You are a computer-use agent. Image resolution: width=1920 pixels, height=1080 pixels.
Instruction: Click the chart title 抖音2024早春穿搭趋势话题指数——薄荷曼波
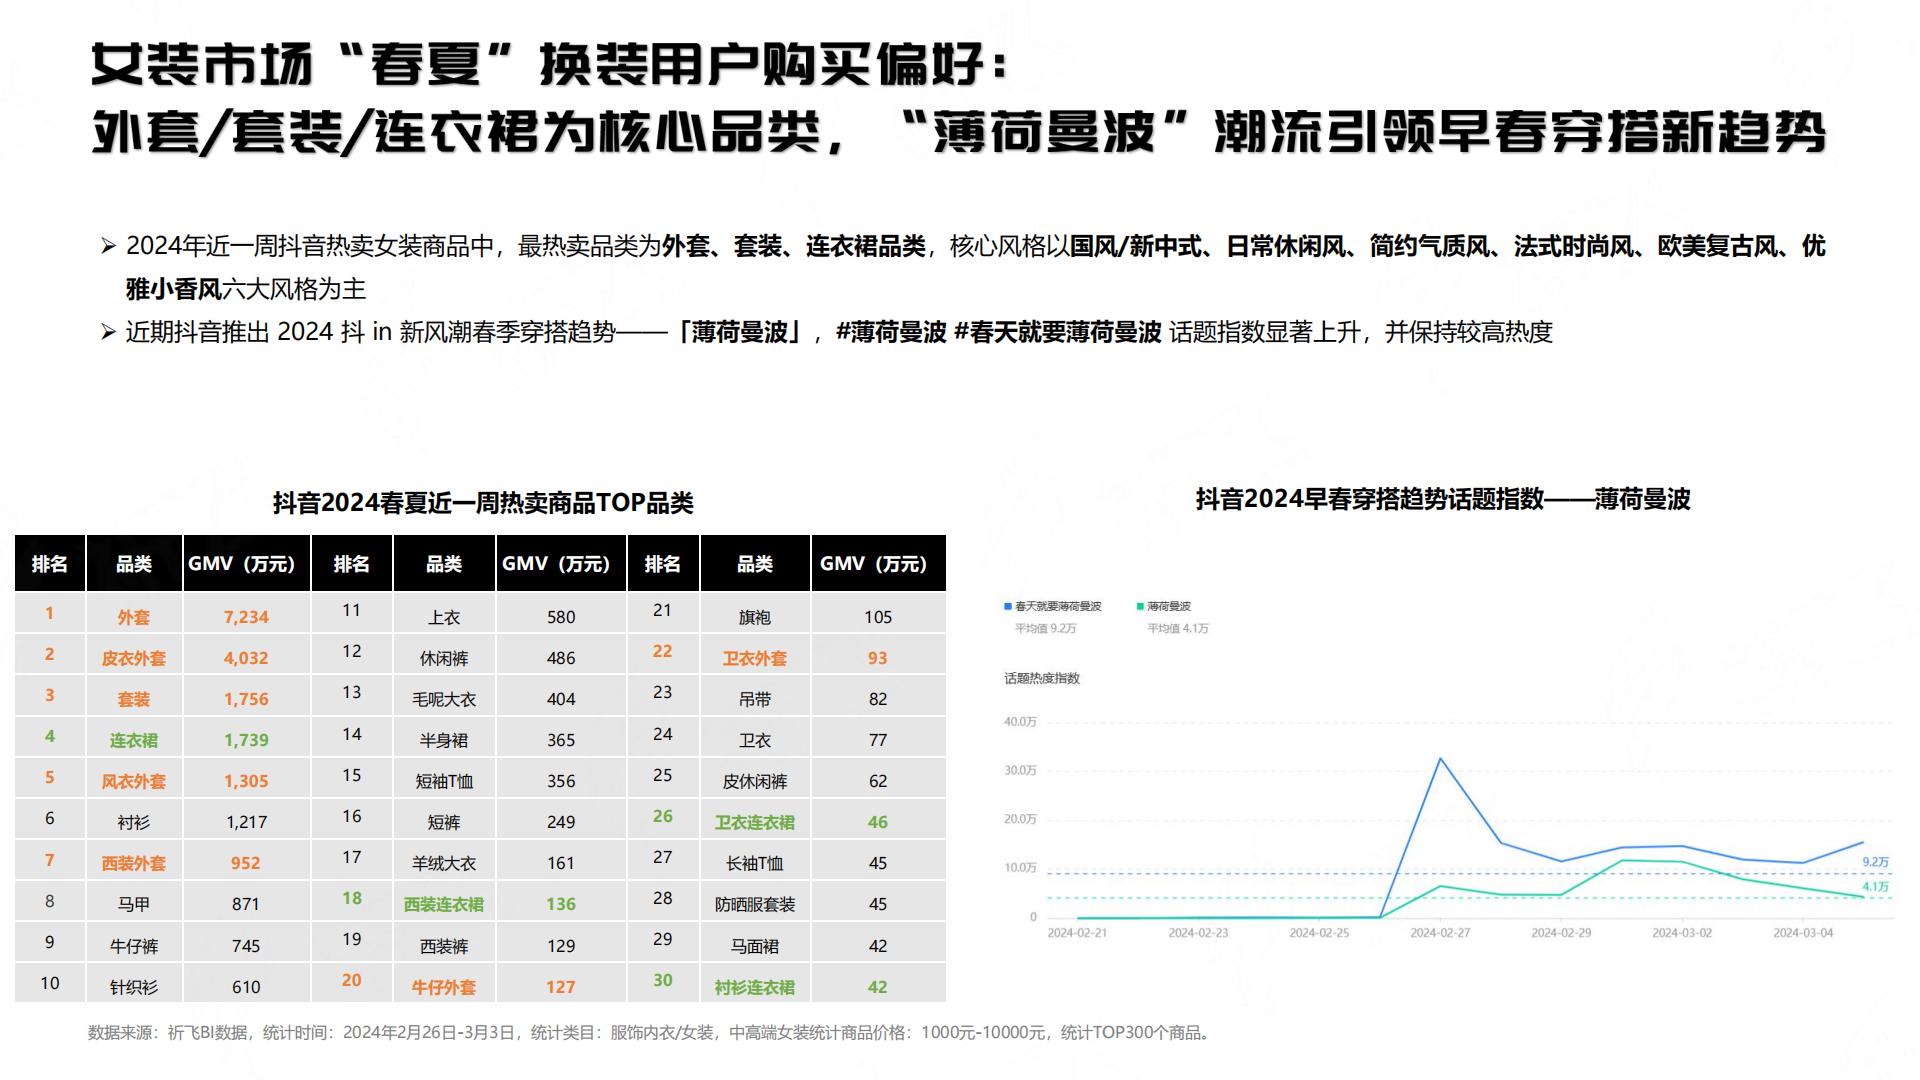tap(1443, 499)
